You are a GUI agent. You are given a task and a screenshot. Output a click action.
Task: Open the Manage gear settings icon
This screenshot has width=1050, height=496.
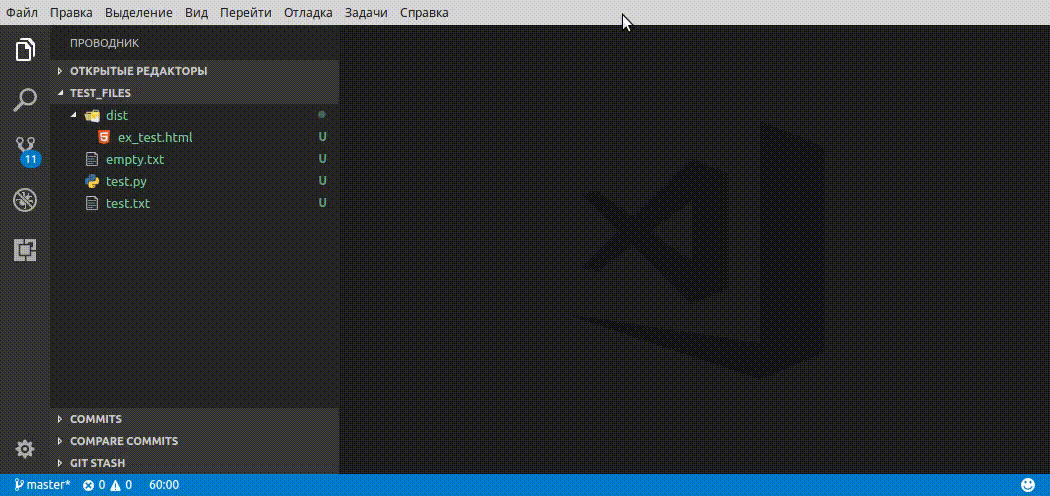coord(25,448)
